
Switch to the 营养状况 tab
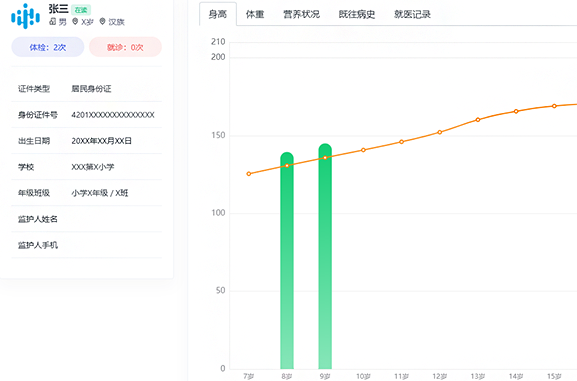coord(301,14)
